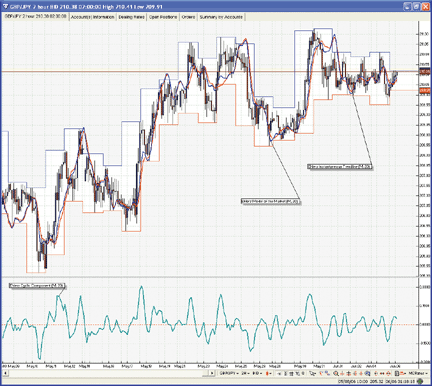Screen dimensions: 432x386
Task: Expand the GBP/JPY symbol dropdown
Action: [229, 373]
